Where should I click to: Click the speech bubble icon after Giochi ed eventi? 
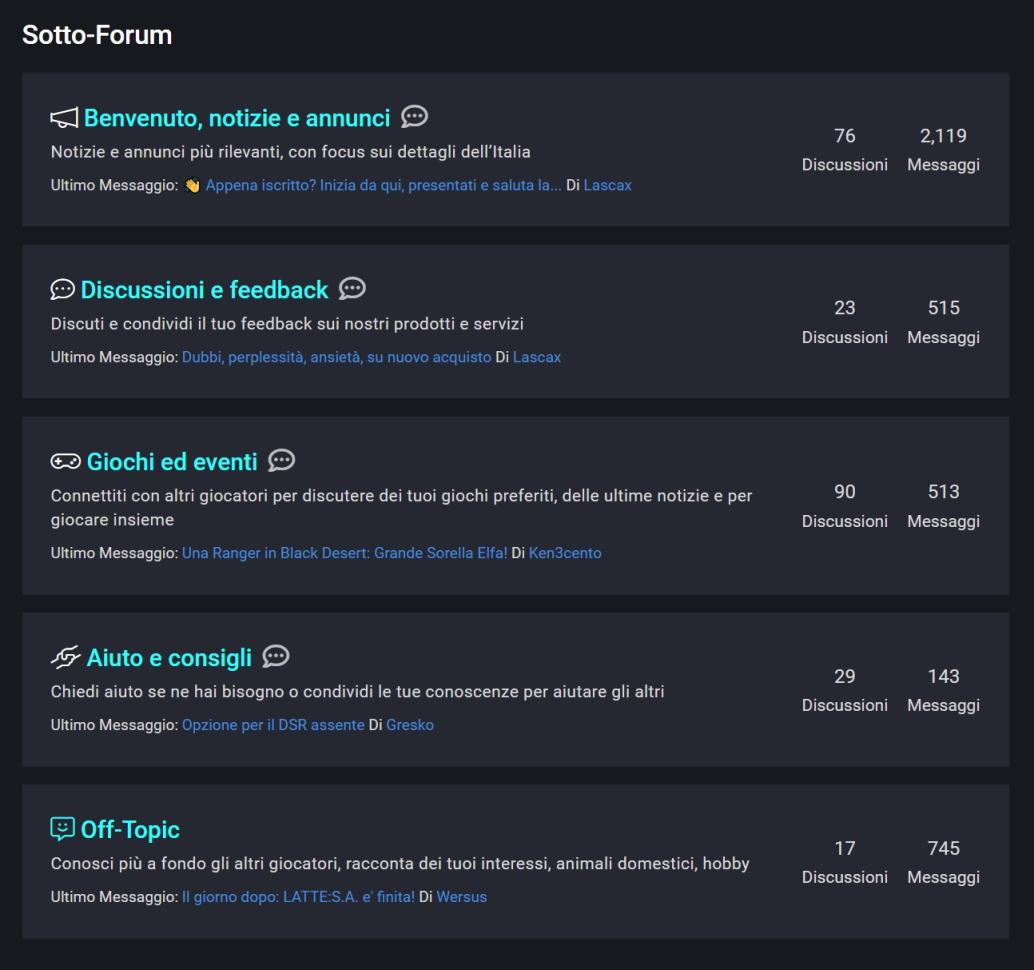point(280,461)
